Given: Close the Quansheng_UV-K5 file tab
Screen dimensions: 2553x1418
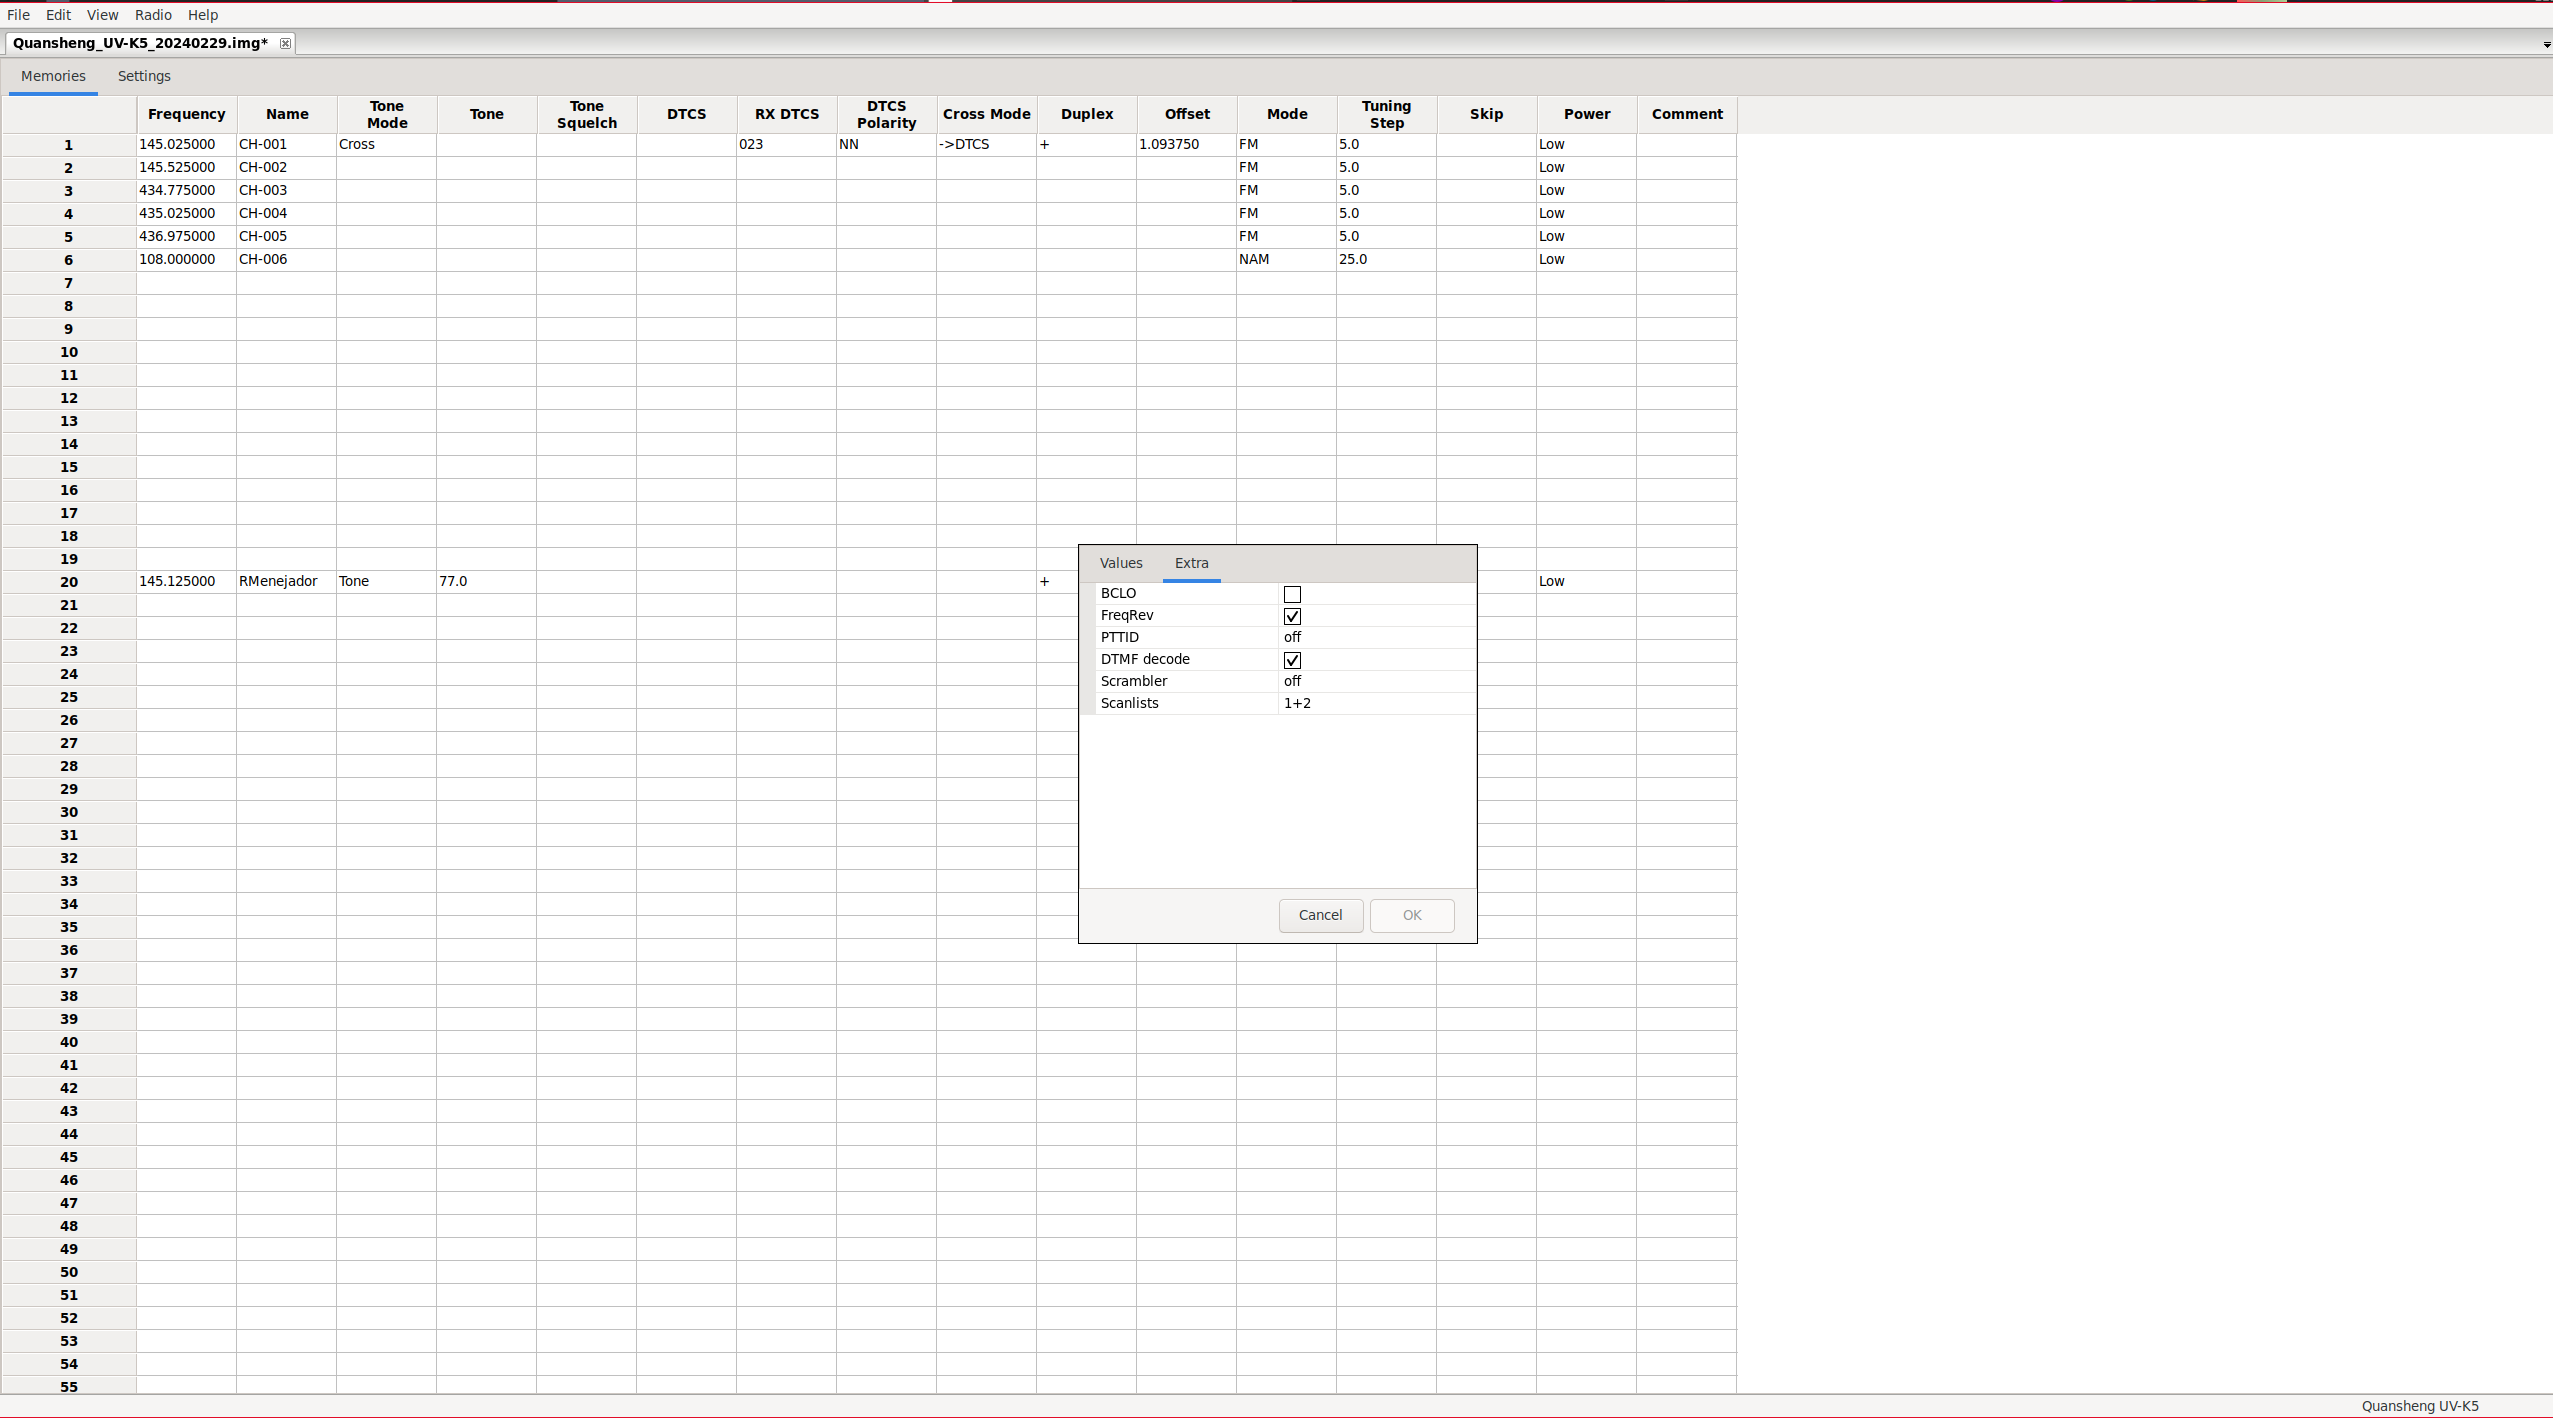Looking at the screenshot, I should pos(285,43).
